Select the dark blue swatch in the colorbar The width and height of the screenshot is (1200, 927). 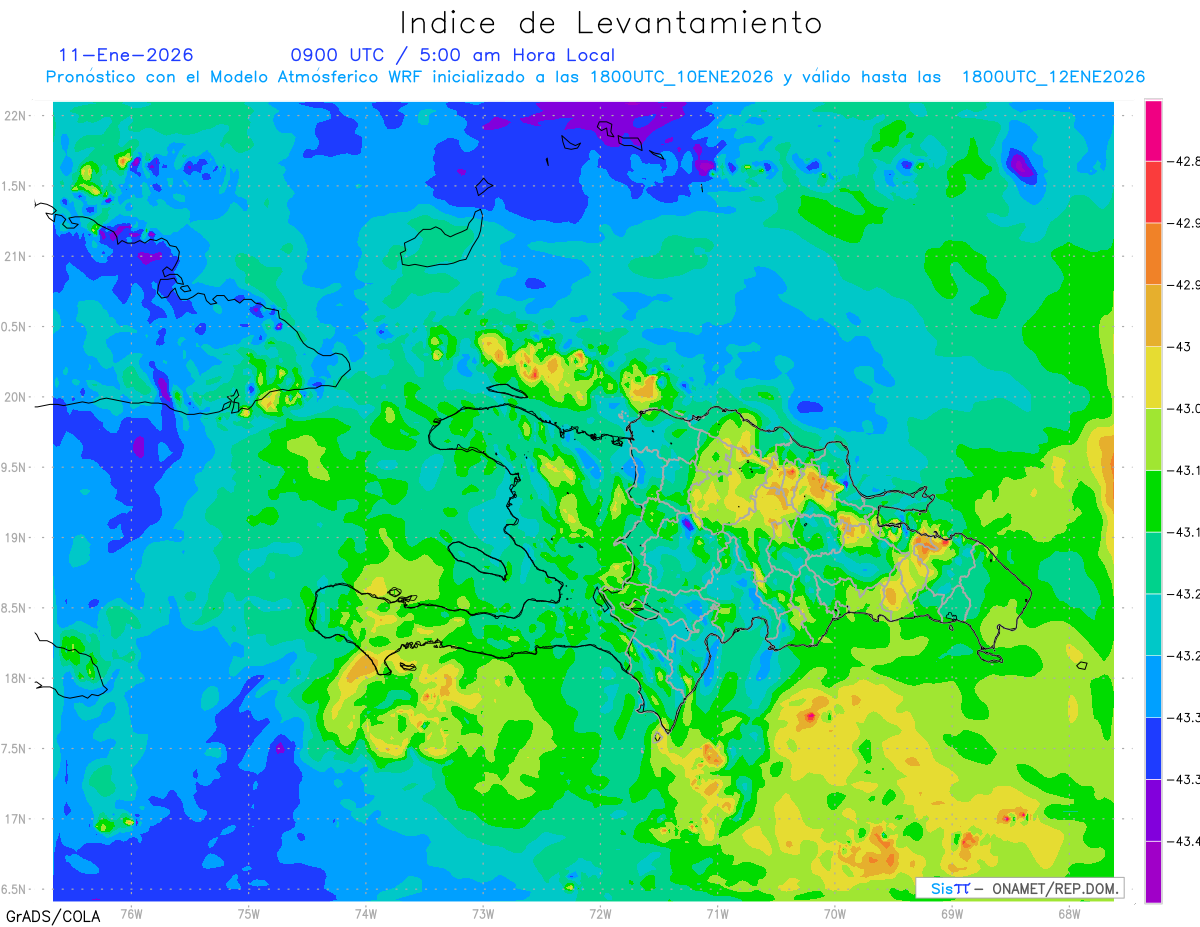pos(1153,748)
